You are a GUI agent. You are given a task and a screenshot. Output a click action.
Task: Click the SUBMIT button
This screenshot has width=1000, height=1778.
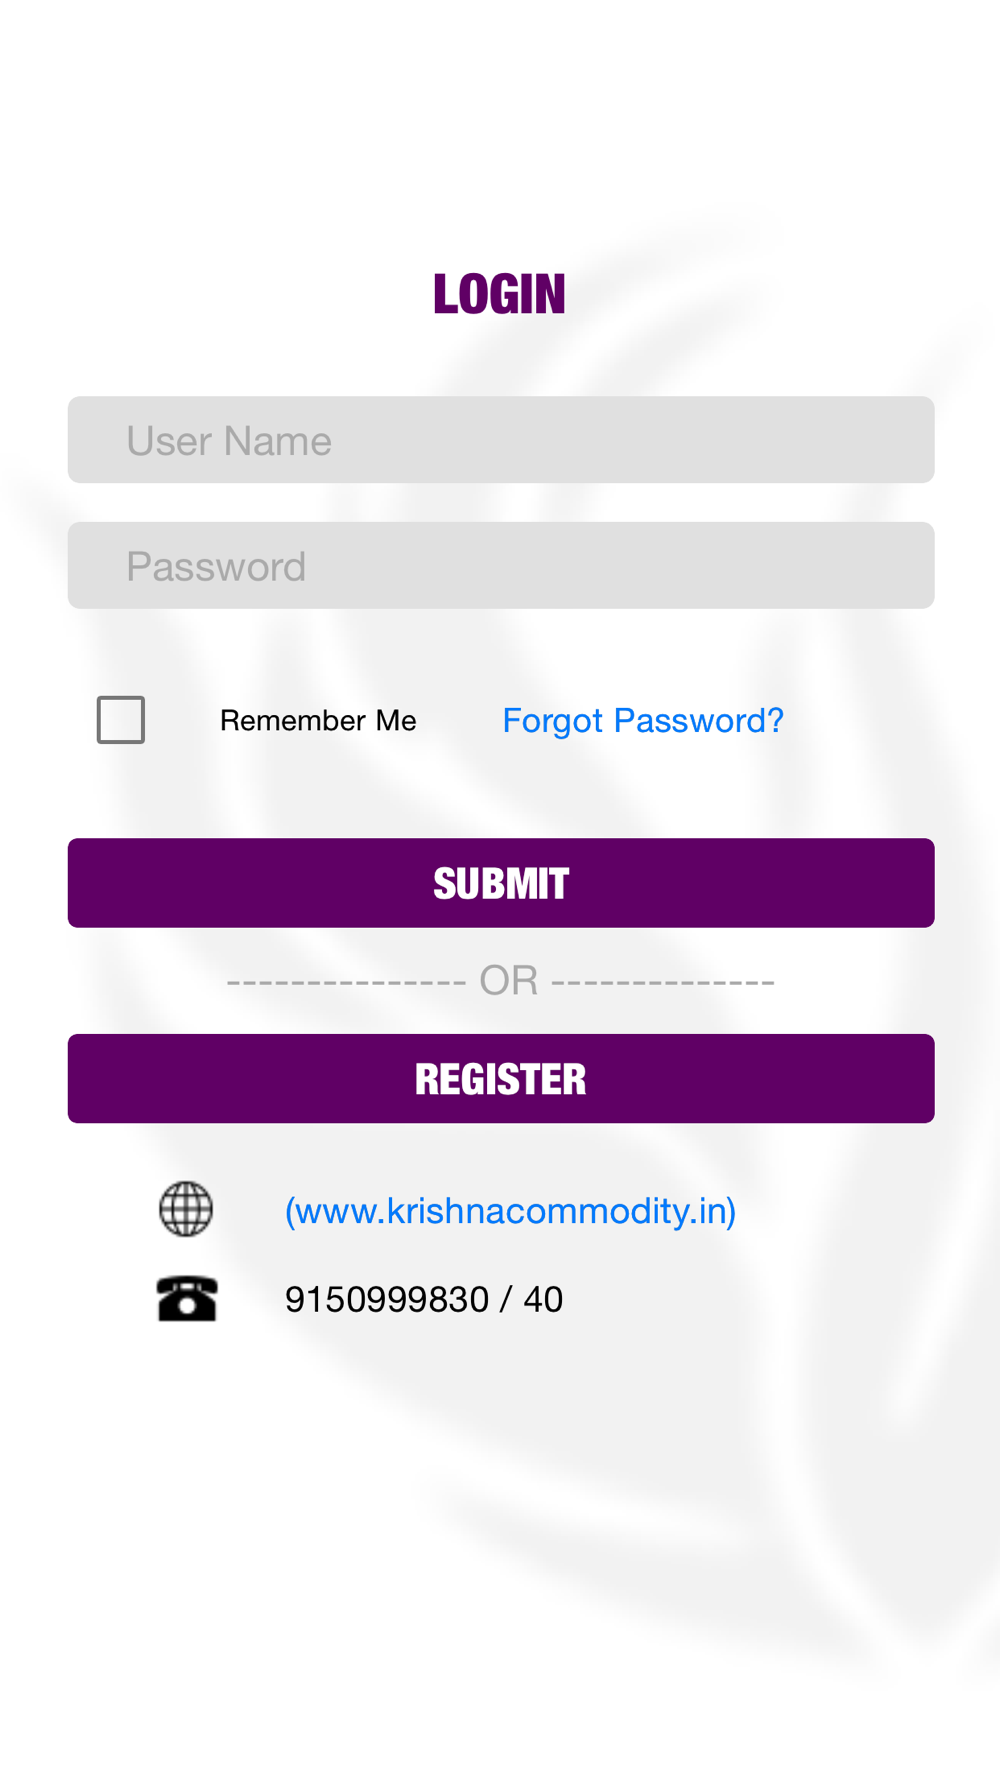tap(501, 883)
